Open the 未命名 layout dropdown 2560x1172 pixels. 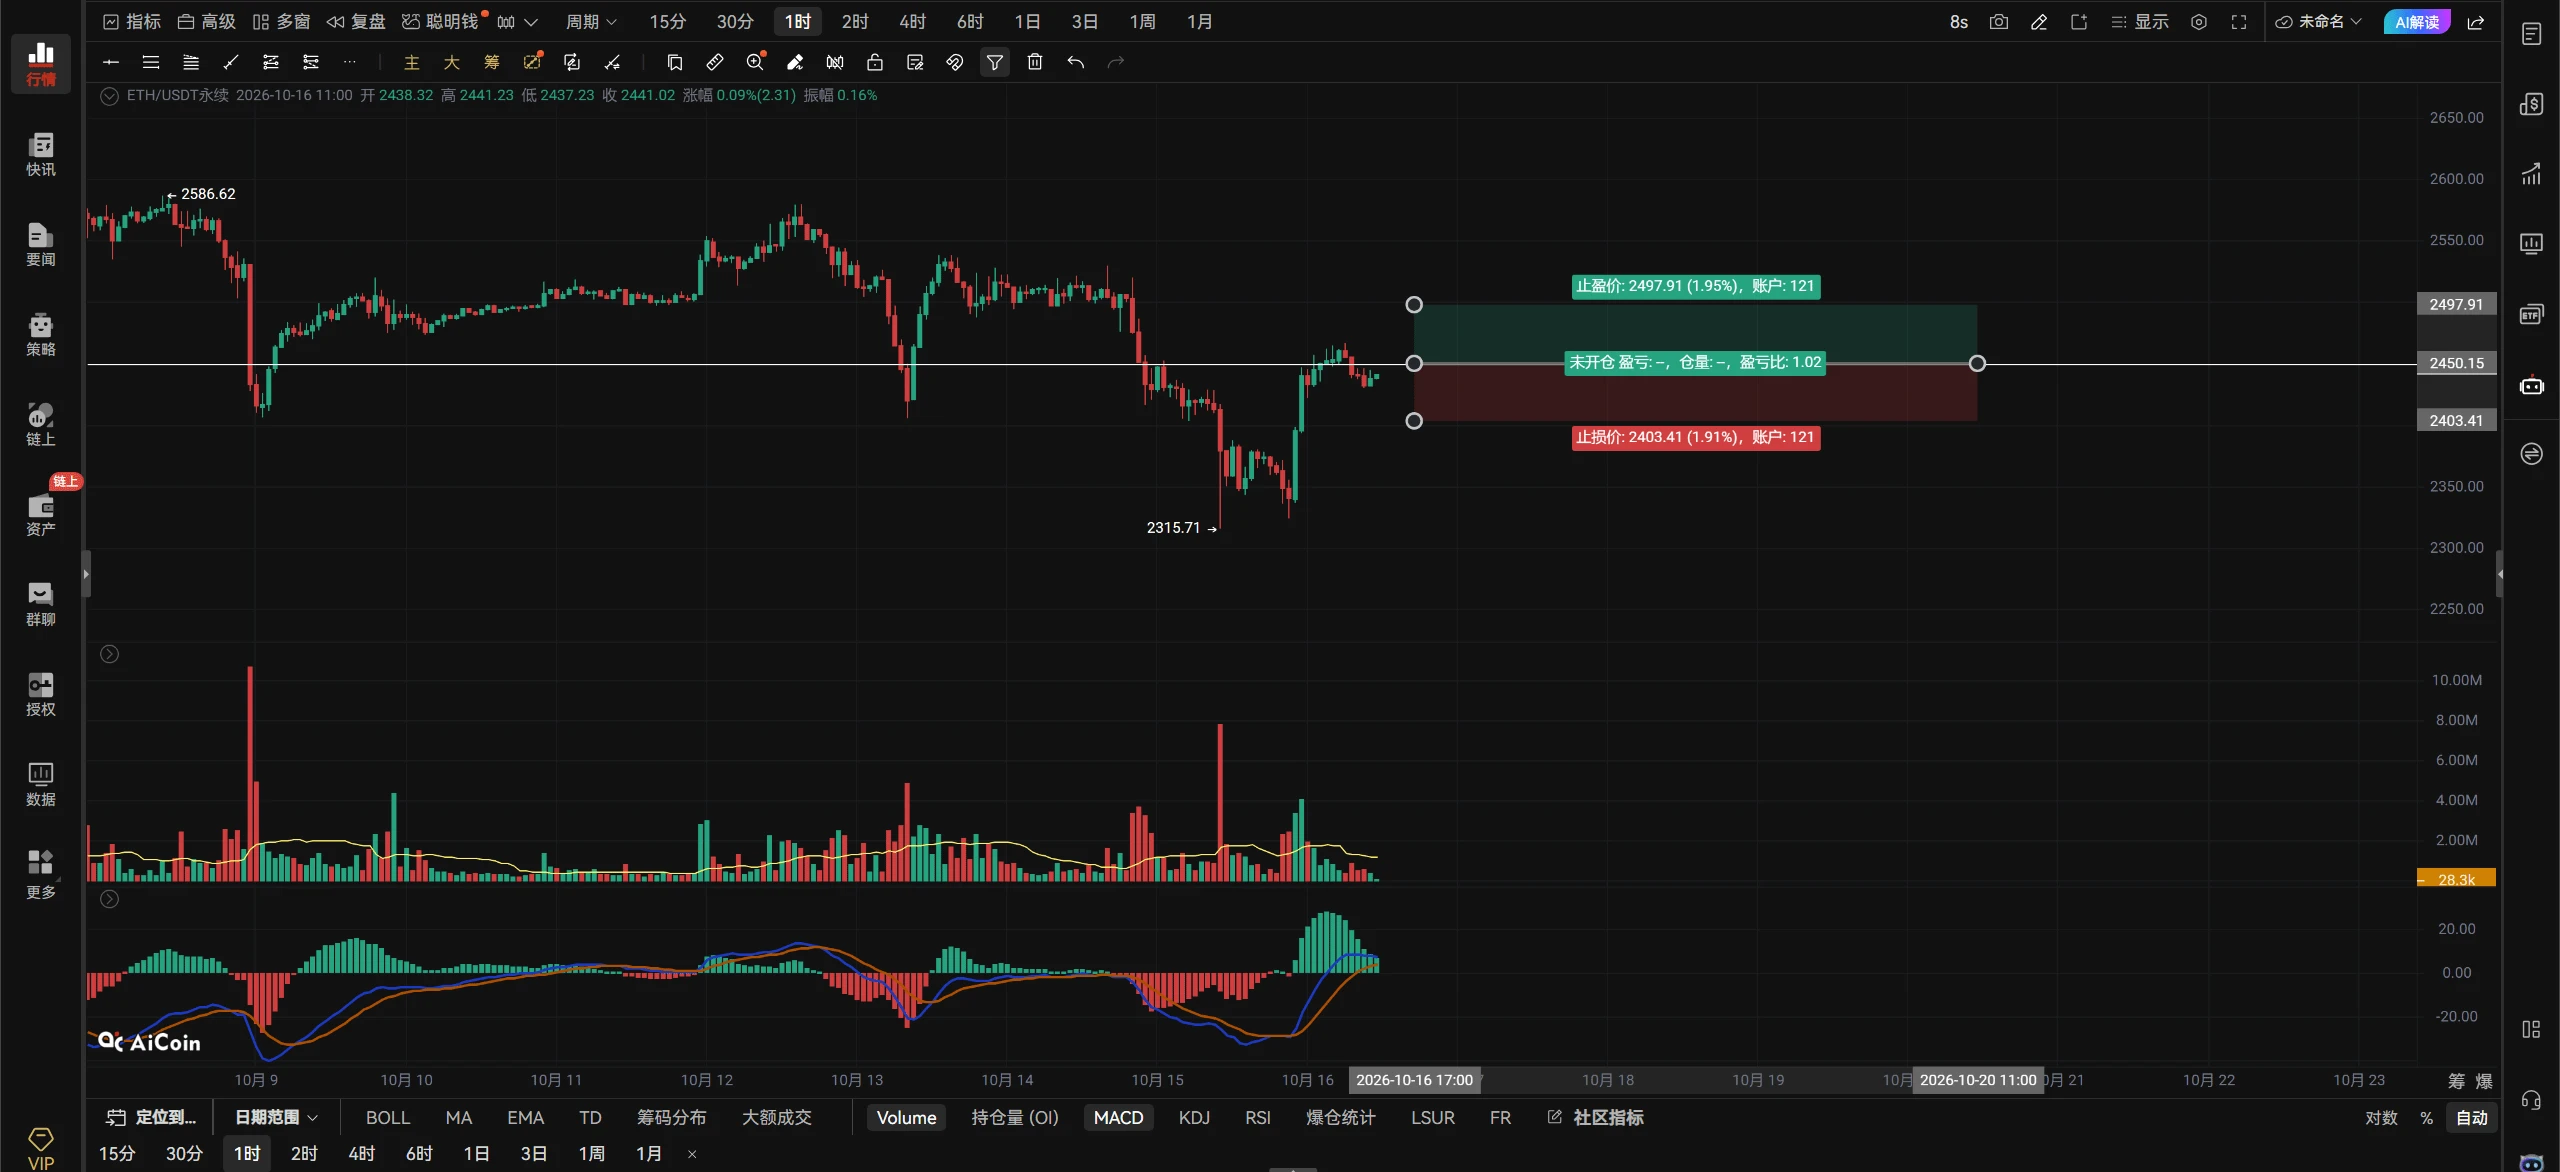pyautogui.click(x=2319, y=22)
